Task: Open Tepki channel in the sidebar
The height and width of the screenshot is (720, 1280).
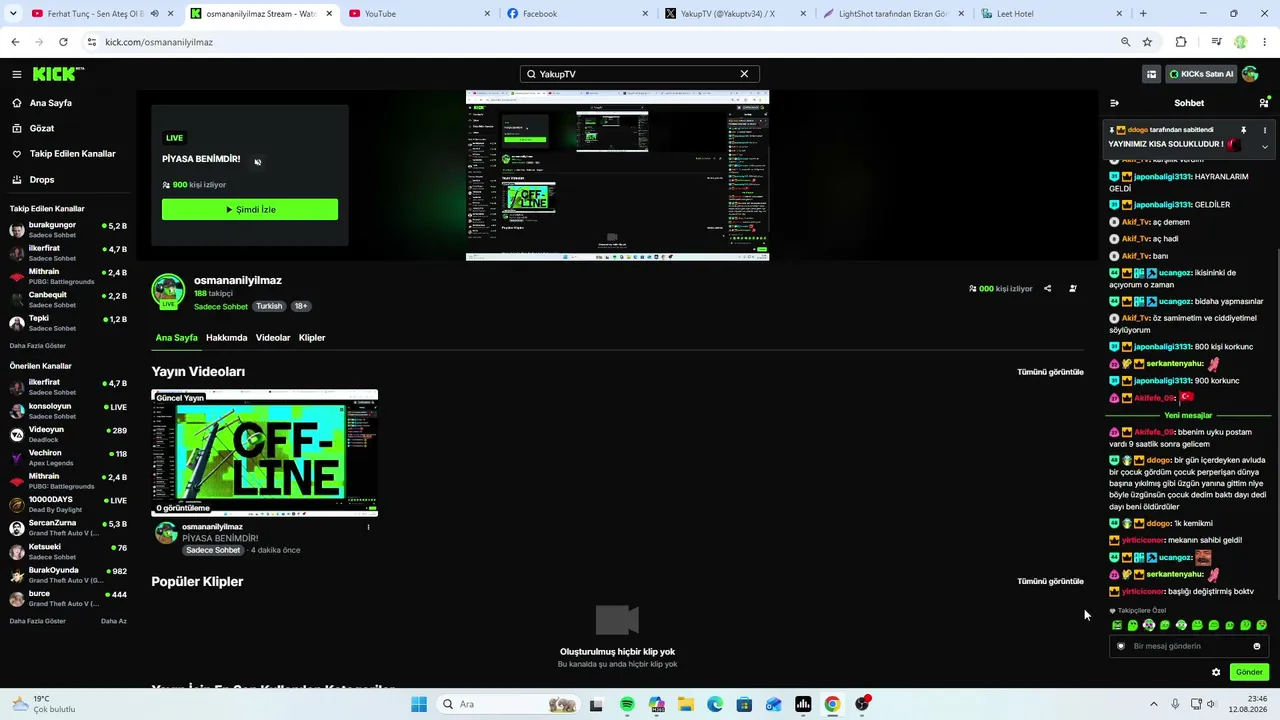Action: [x=68, y=323]
